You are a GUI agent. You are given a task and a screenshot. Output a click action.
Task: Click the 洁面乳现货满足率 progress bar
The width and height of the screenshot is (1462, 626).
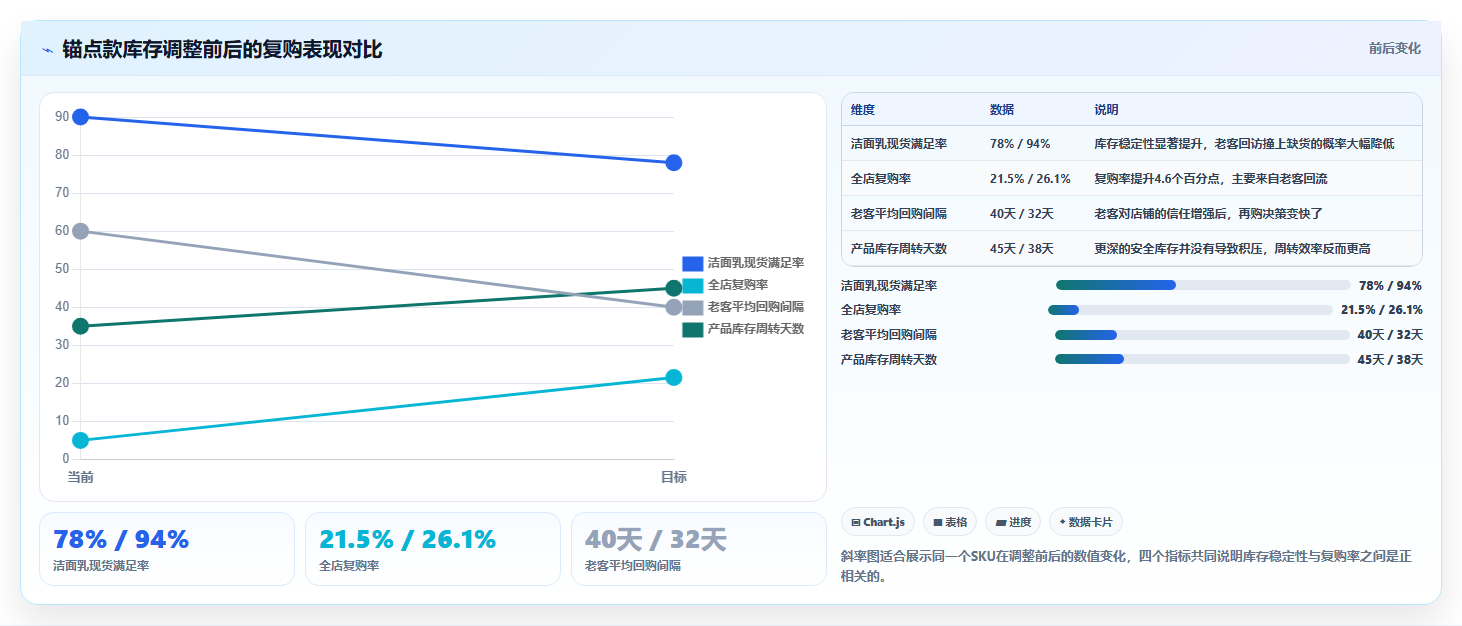click(1203, 285)
